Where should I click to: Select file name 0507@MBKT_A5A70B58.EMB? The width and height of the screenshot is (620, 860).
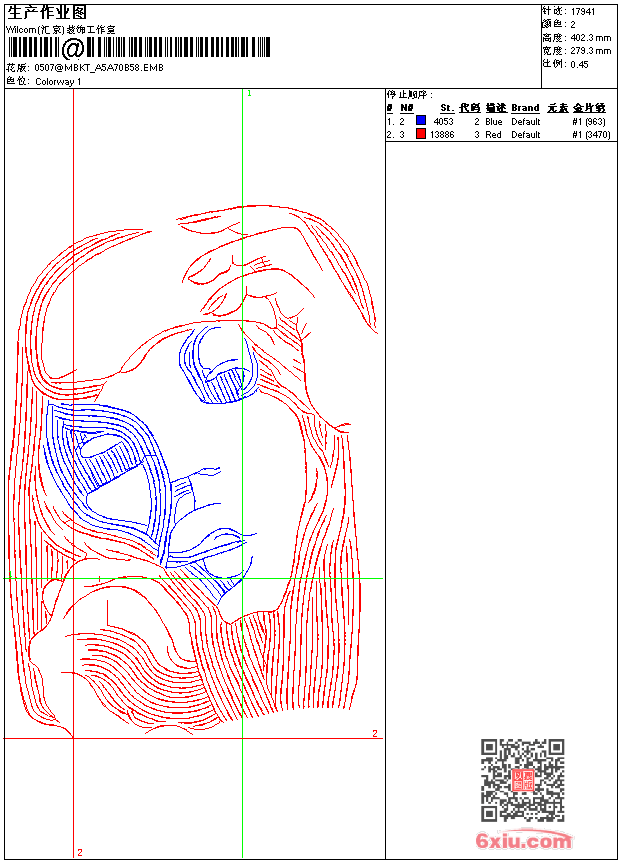click(x=99, y=67)
